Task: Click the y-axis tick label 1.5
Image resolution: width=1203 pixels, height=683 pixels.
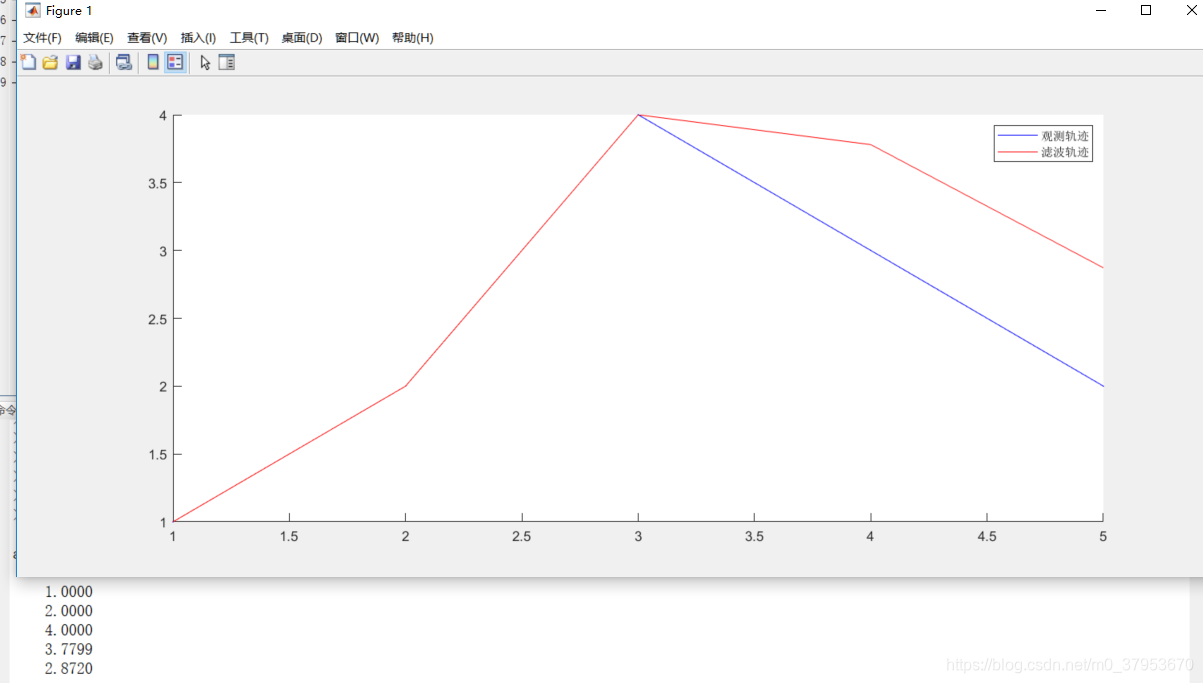Action: point(156,454)
